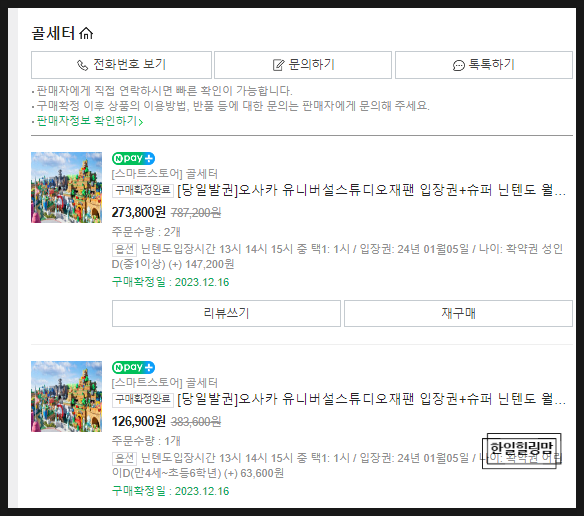Click the 주문수량 : 1개 text

tap(146, 441)
